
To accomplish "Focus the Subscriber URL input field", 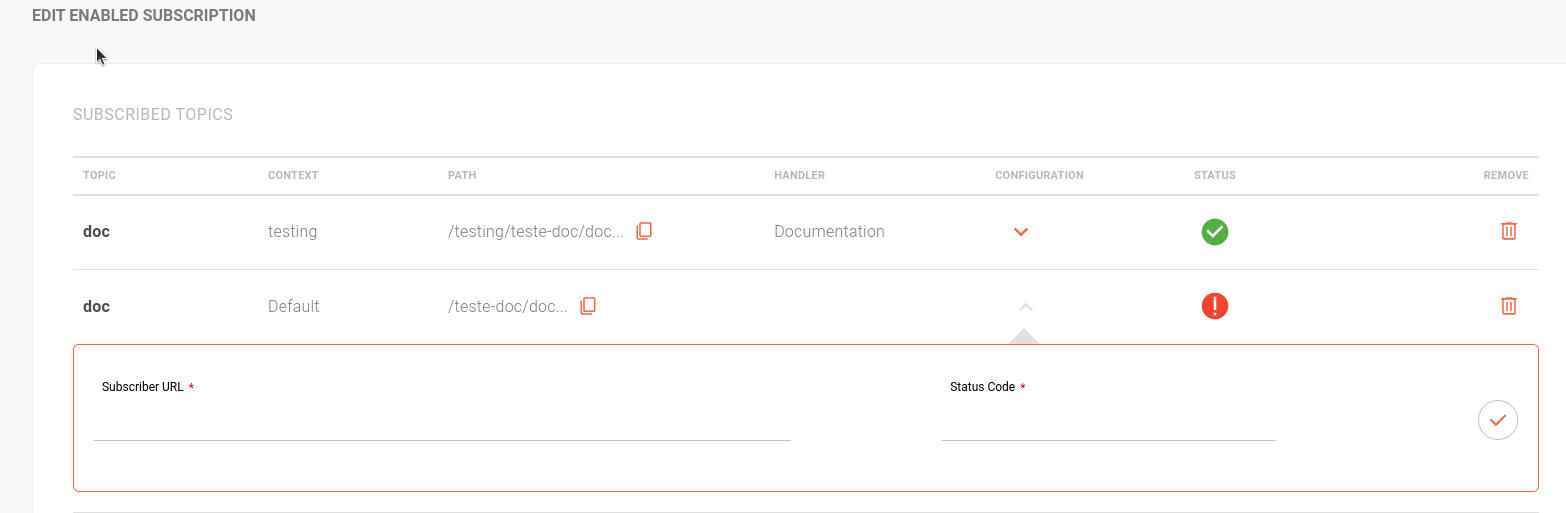I will (442, 422).
